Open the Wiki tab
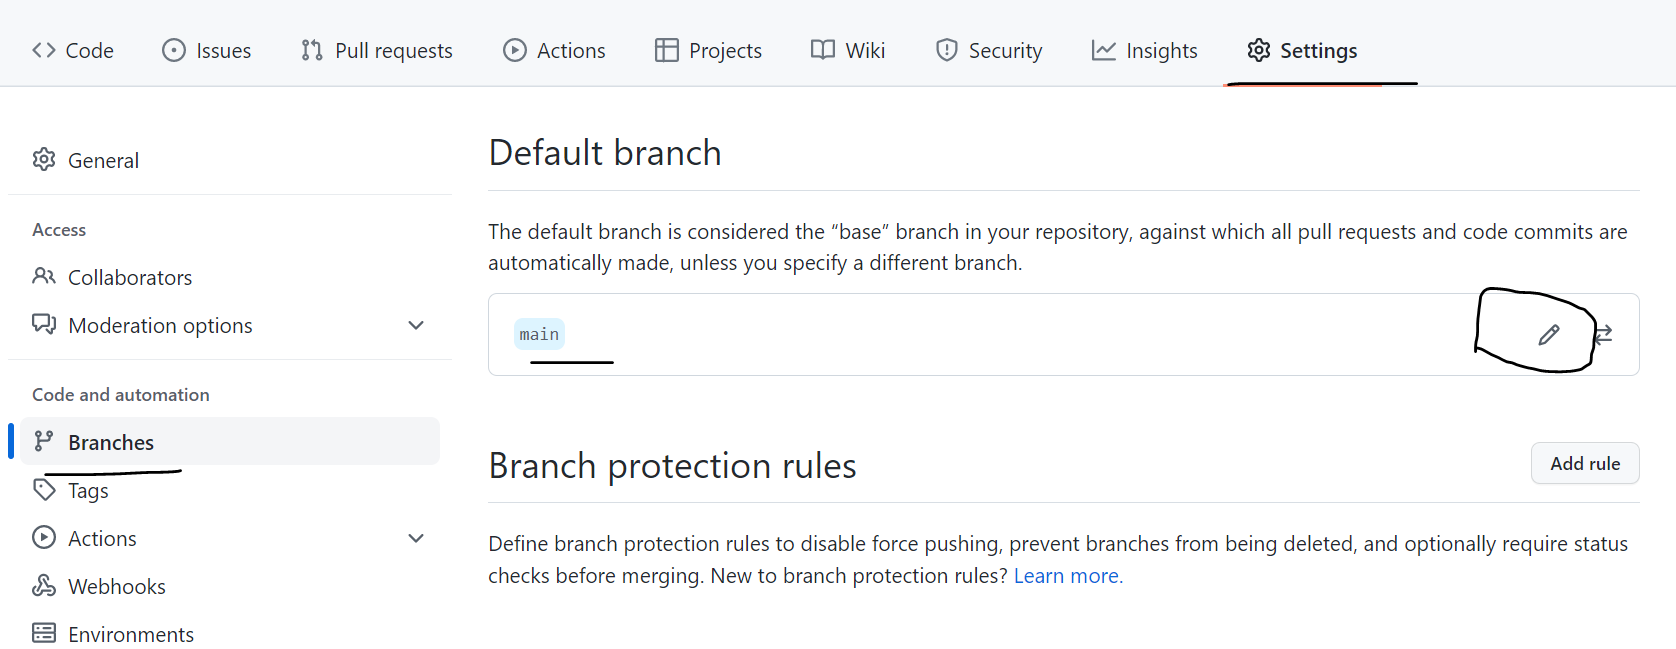1676x649 pixels. [848, 50]
